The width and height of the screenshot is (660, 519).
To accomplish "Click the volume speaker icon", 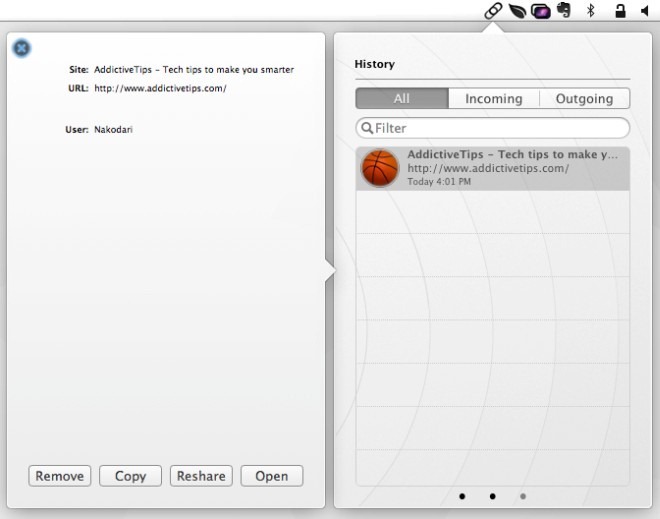I will [x=645, y=11].
